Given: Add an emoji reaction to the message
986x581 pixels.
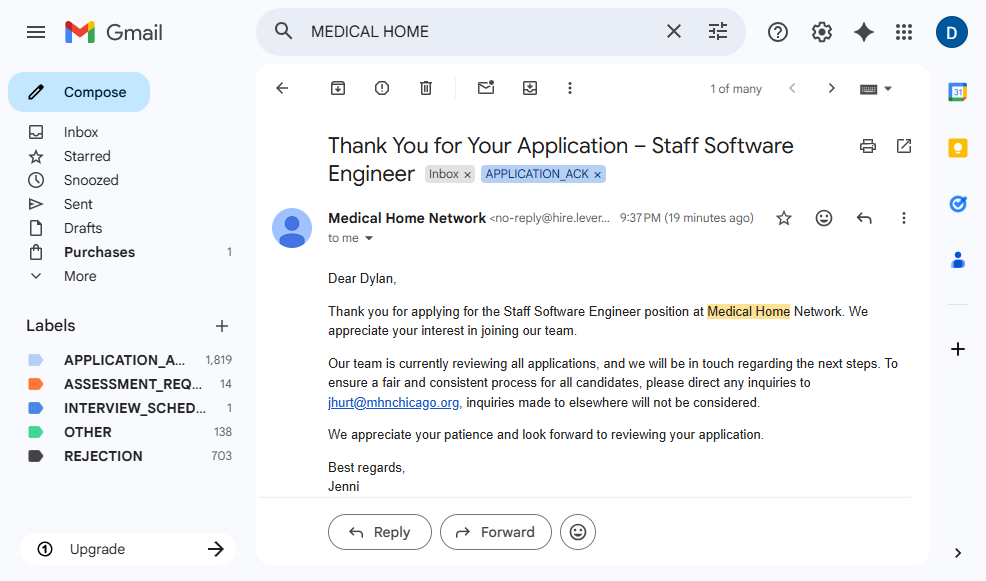Looking at the screenshot, I should click(824, 218).
